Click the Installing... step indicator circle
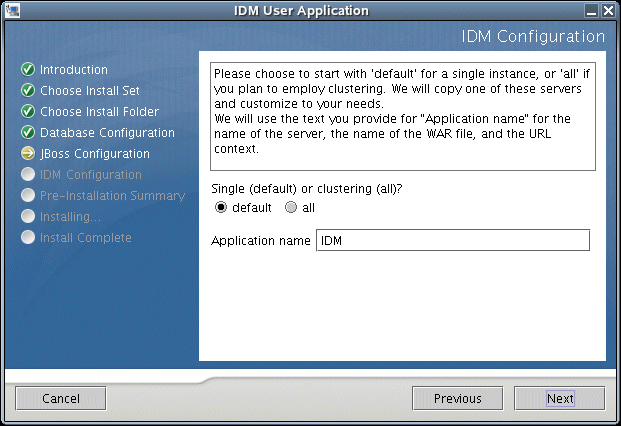 click(x=28, y=217)
